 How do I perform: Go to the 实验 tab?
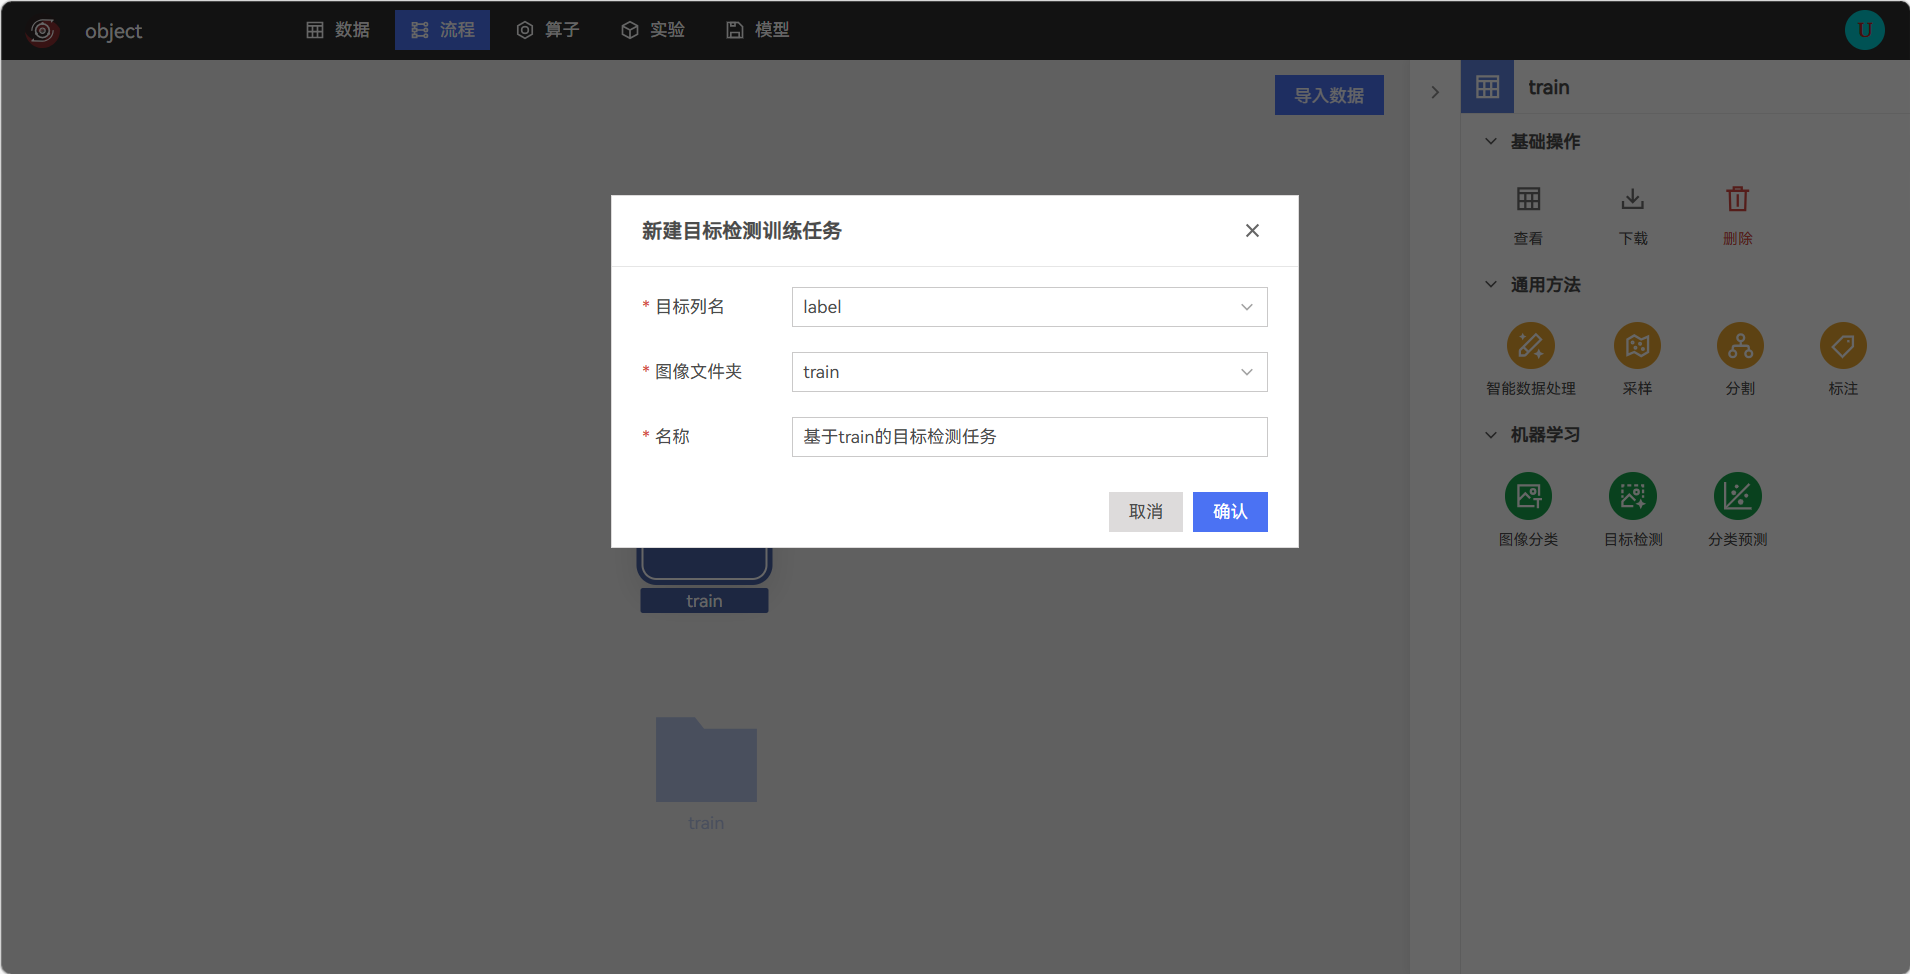[652, 30]
